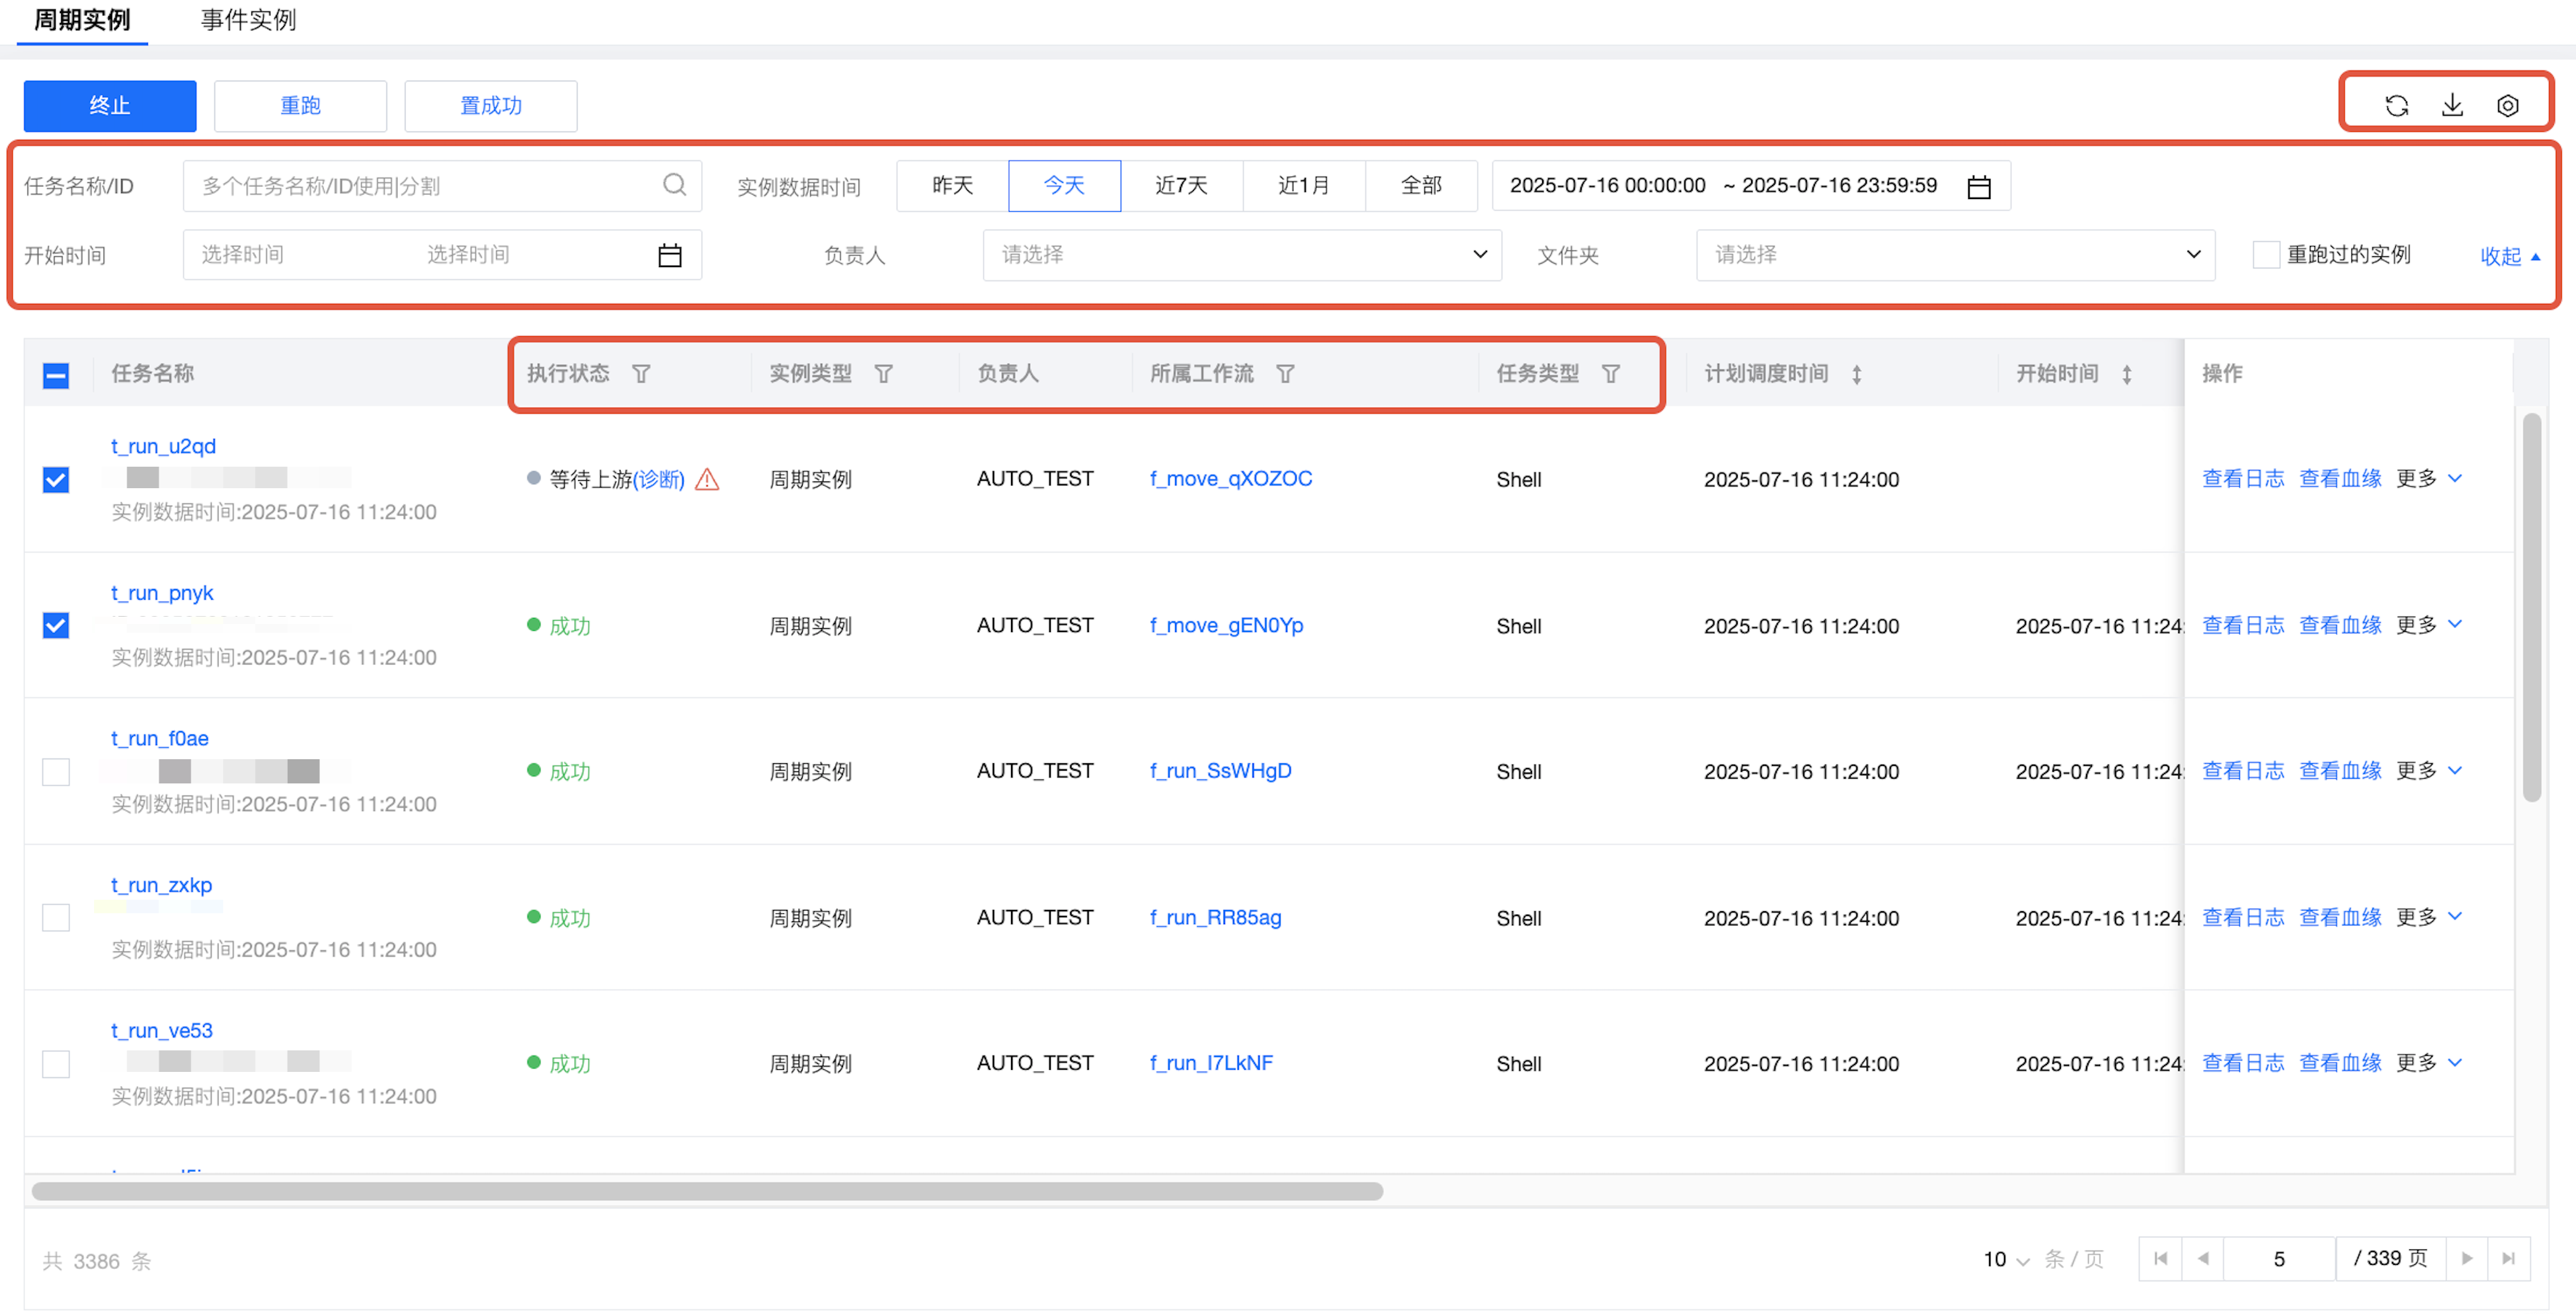Jump to last page of results
This screenshot has height=1314, width=2576.
(x=2509, y=1259)
